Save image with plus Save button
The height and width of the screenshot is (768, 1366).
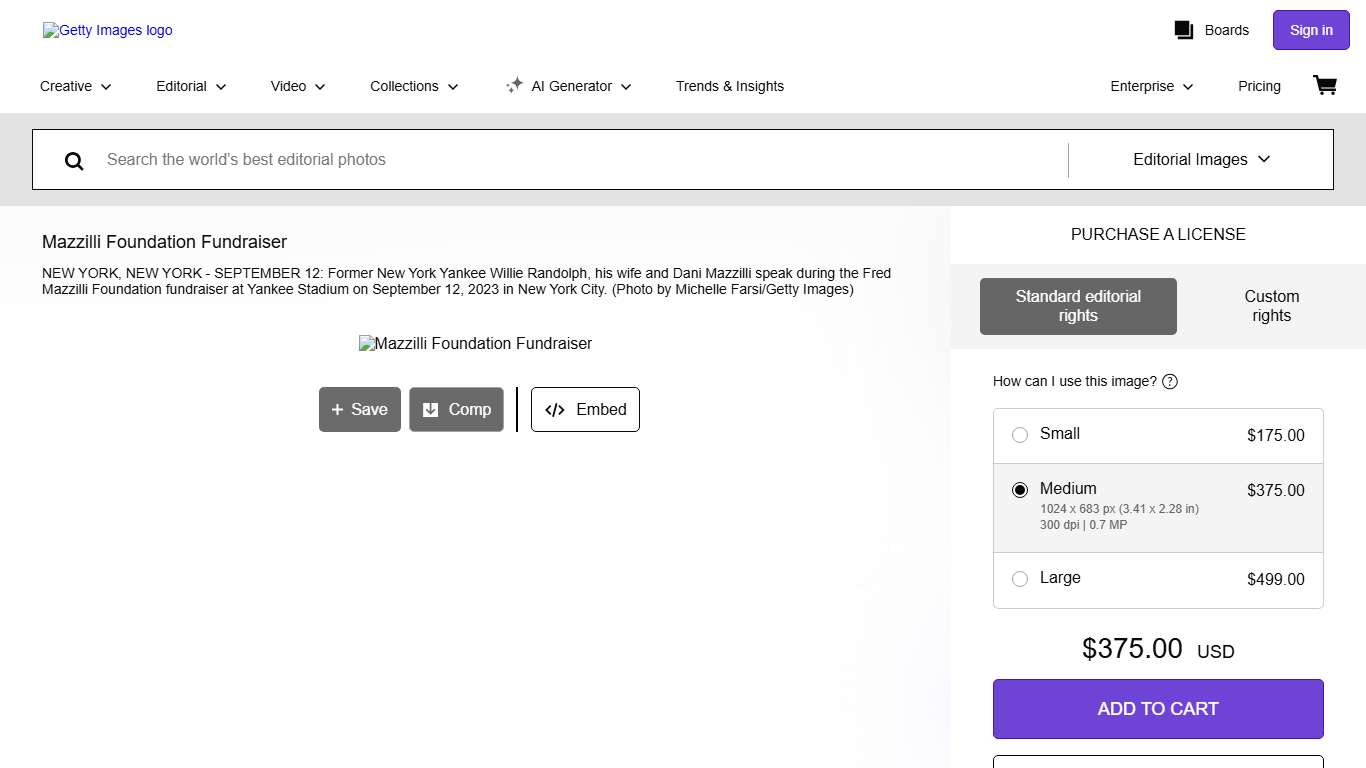pyautogui.click(x=359, y=409)
